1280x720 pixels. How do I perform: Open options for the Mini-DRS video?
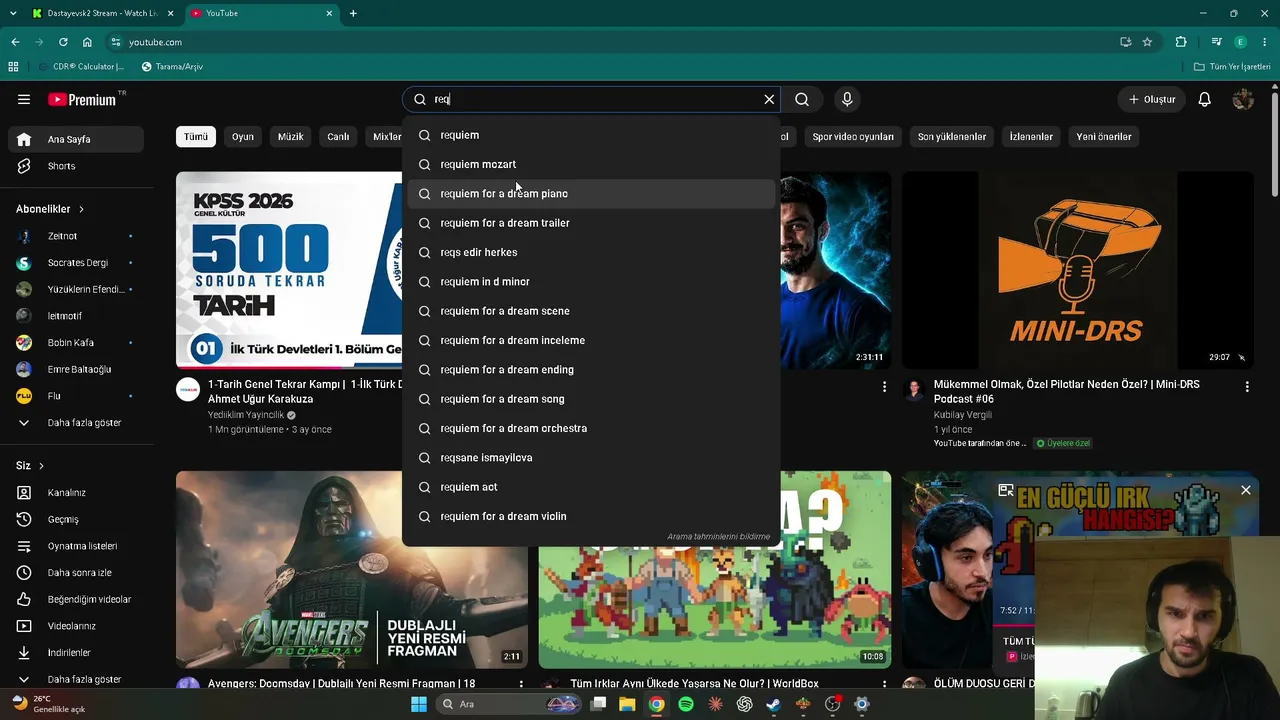[x=1247, y=386]
